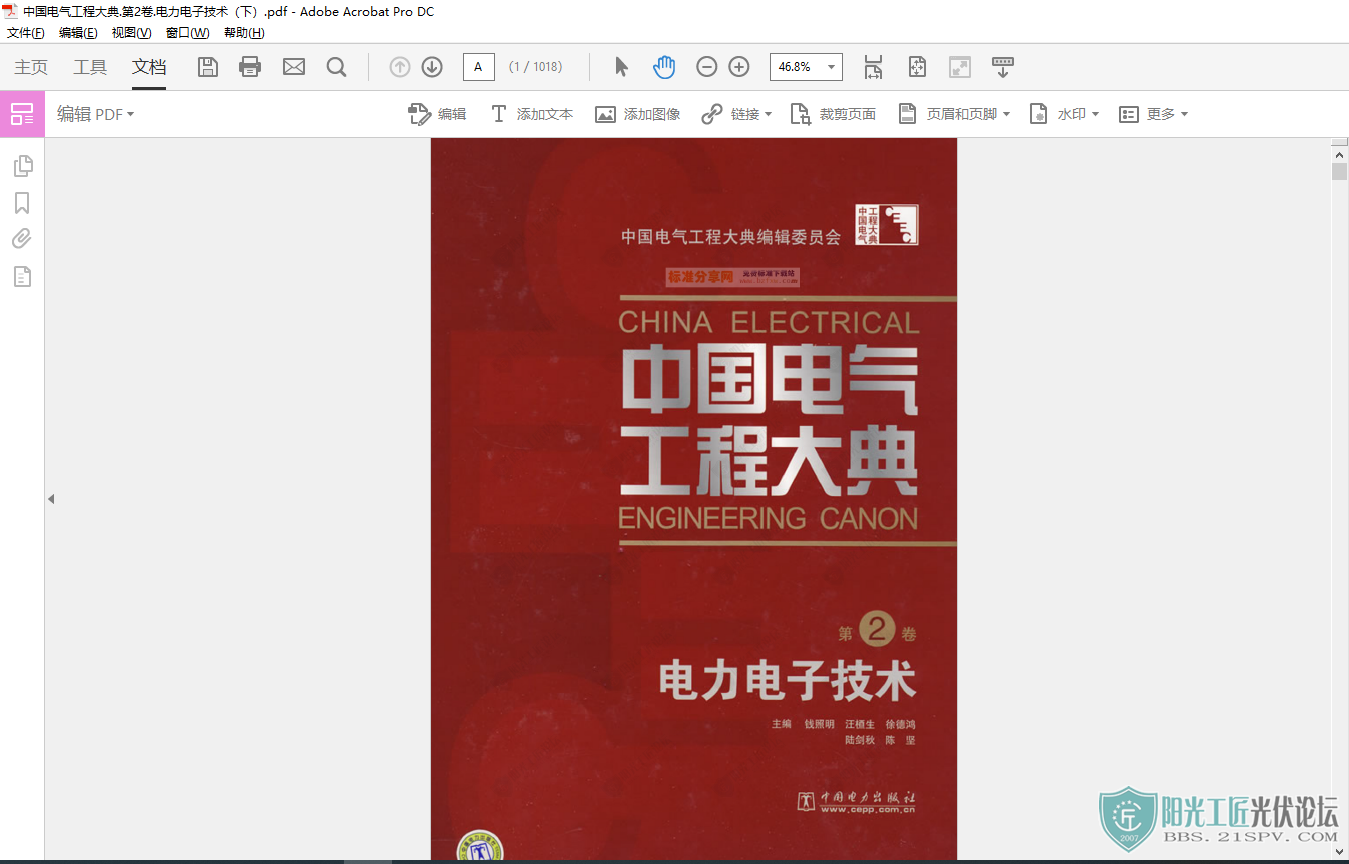Open the 帮助(H) menu
Viewport: 1349px width, 864px height.
244,33
